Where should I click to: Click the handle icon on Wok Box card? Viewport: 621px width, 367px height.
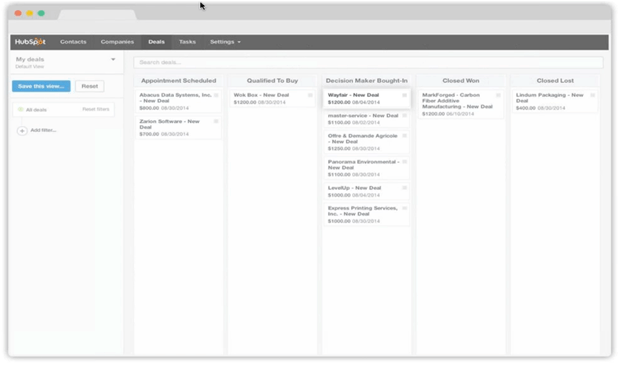(310, 95)
